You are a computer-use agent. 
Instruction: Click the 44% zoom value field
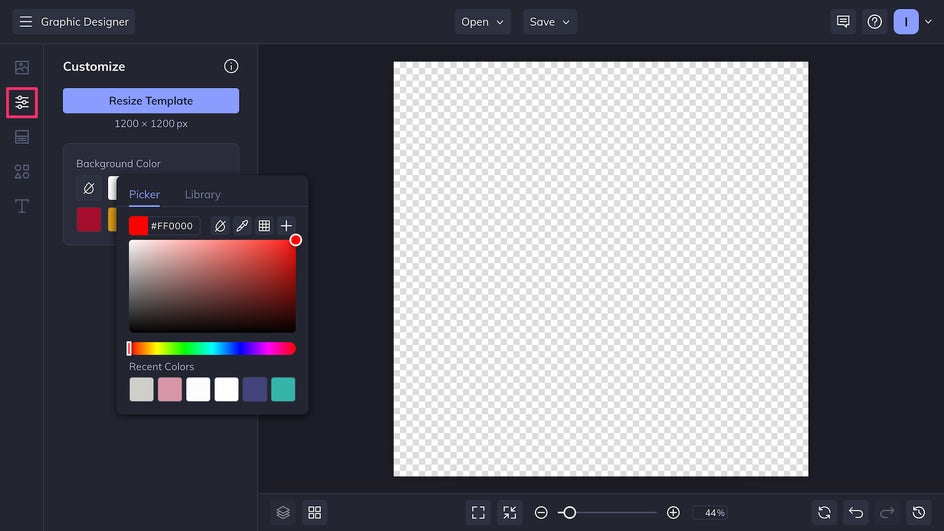[x=711, y=512]
